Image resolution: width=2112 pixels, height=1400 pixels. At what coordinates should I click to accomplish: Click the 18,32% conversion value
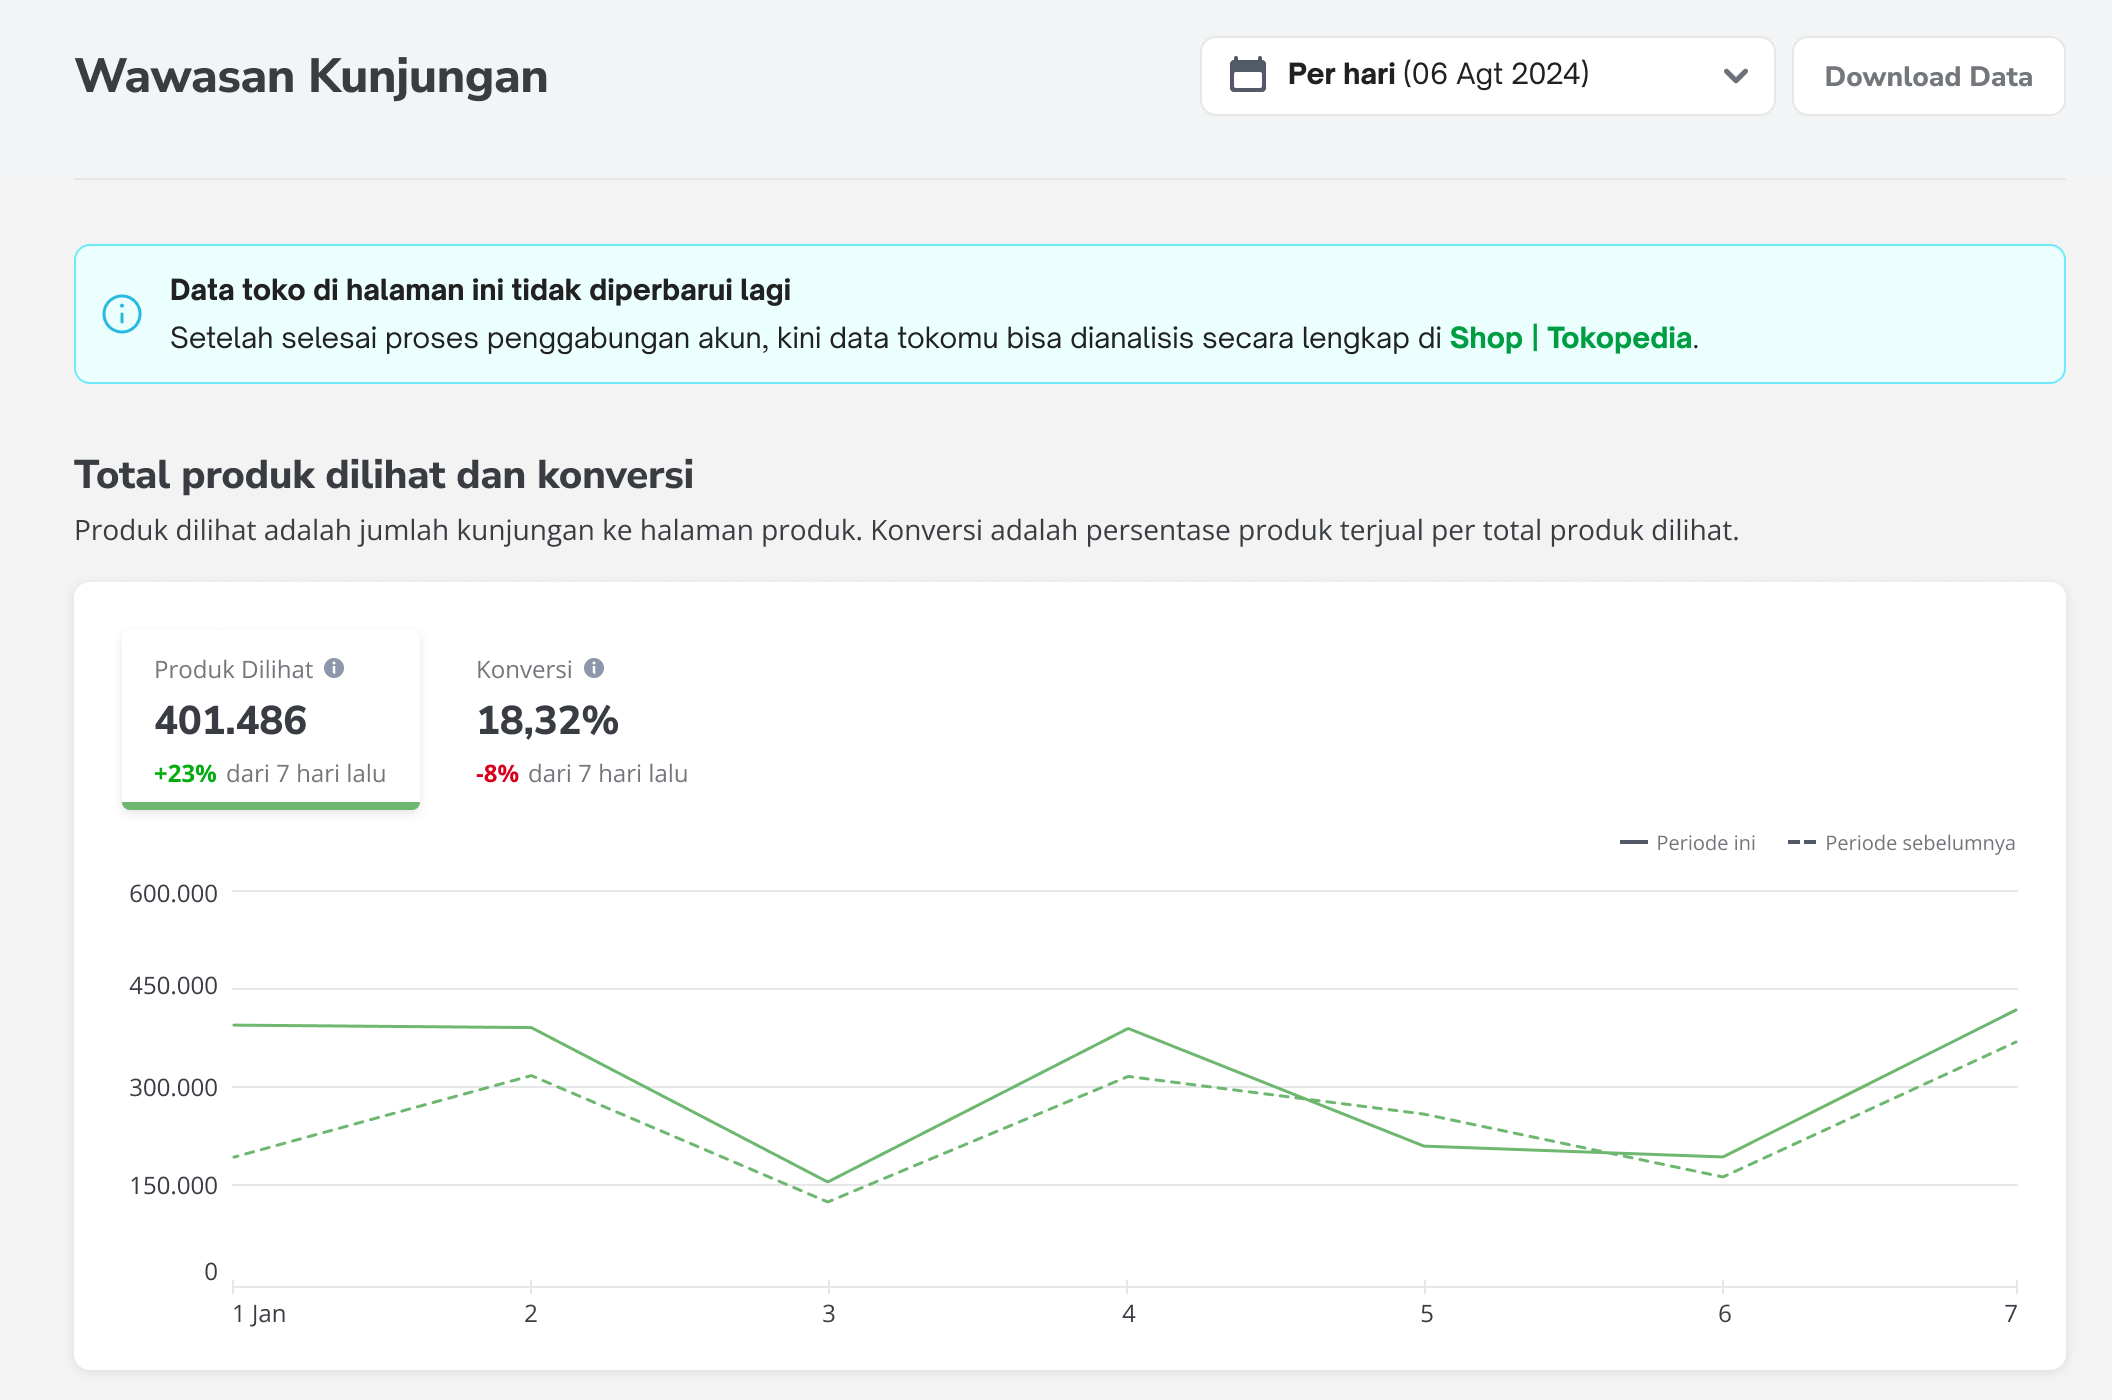[x=547, y=721]
